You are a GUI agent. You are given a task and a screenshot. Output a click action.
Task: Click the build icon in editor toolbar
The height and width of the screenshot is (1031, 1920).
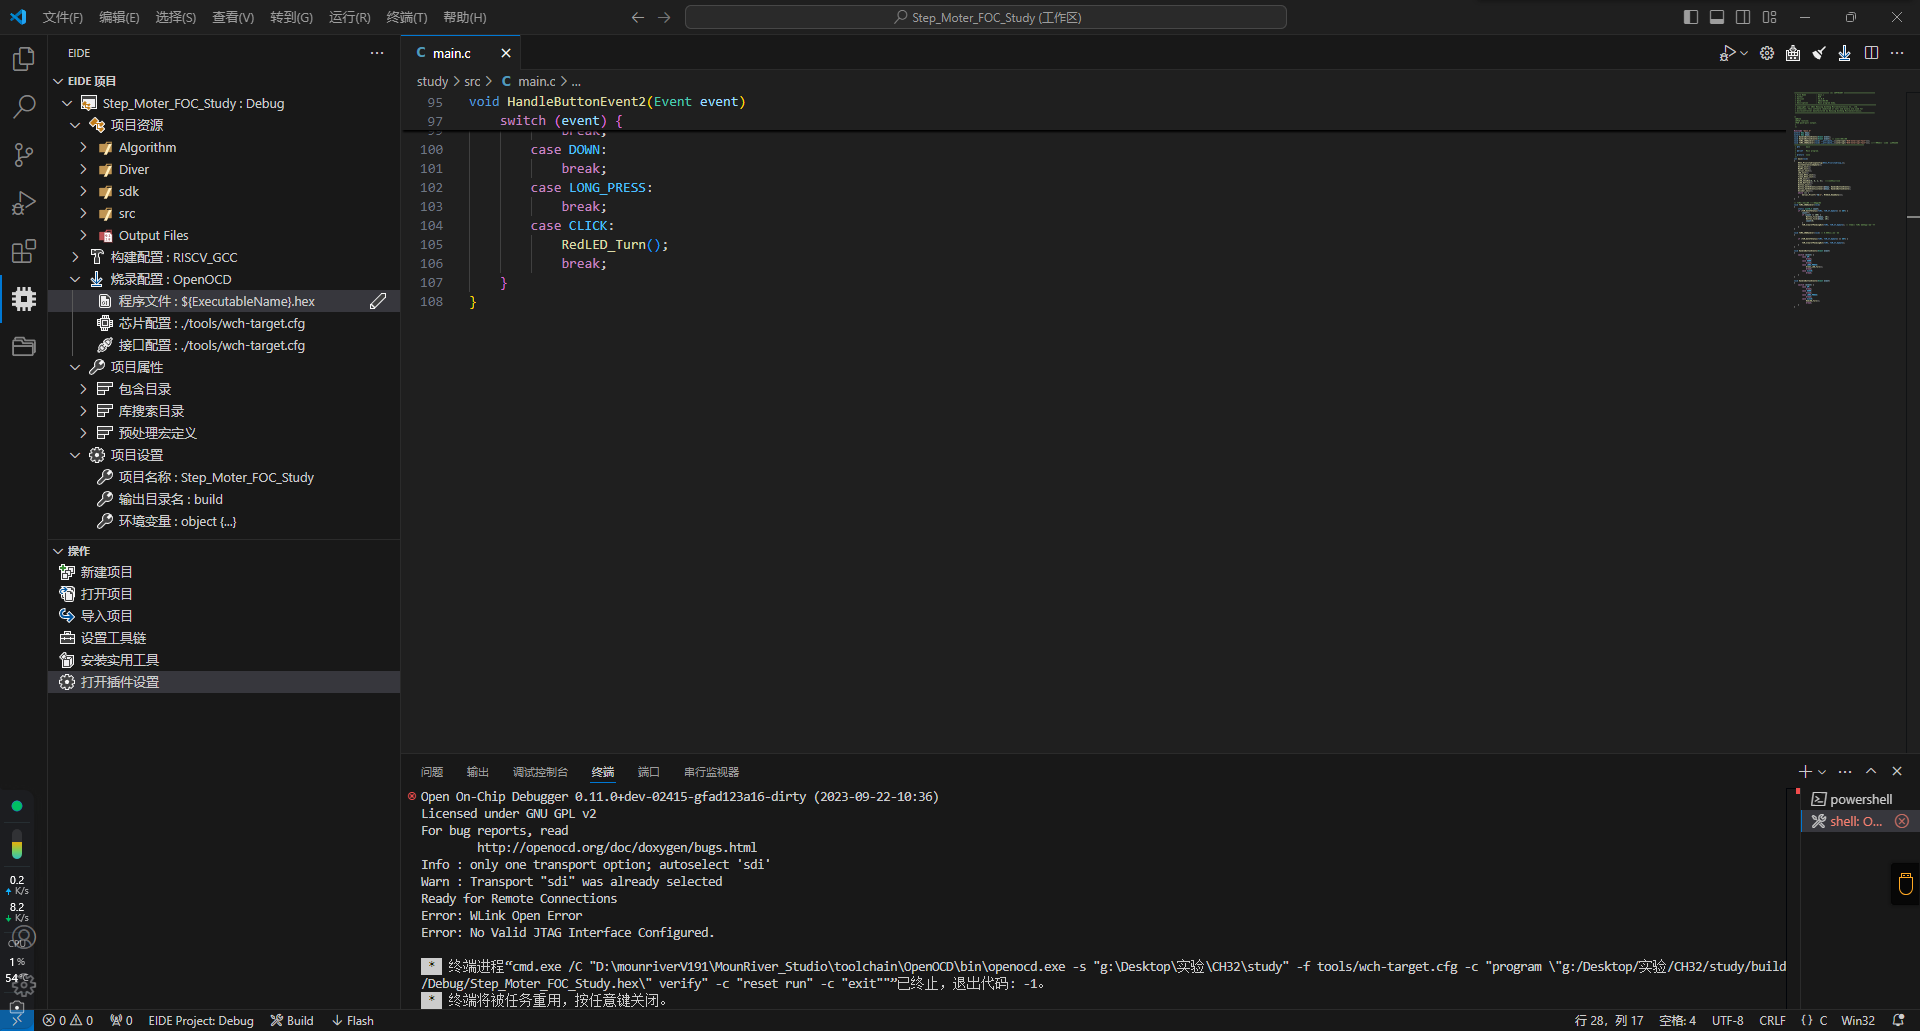pyautogui.click(x=1793, y=53)
